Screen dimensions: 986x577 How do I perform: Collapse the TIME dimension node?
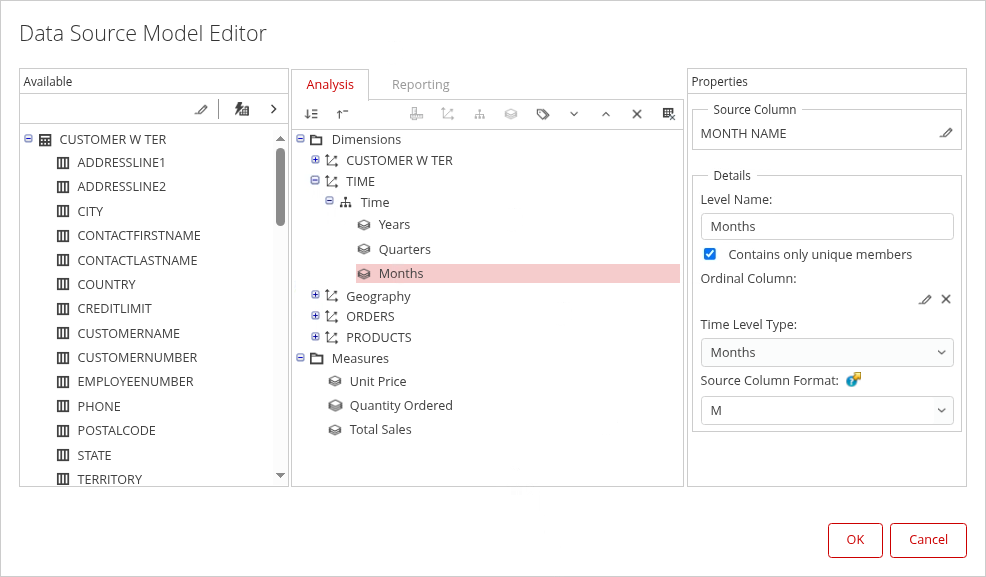316,181
